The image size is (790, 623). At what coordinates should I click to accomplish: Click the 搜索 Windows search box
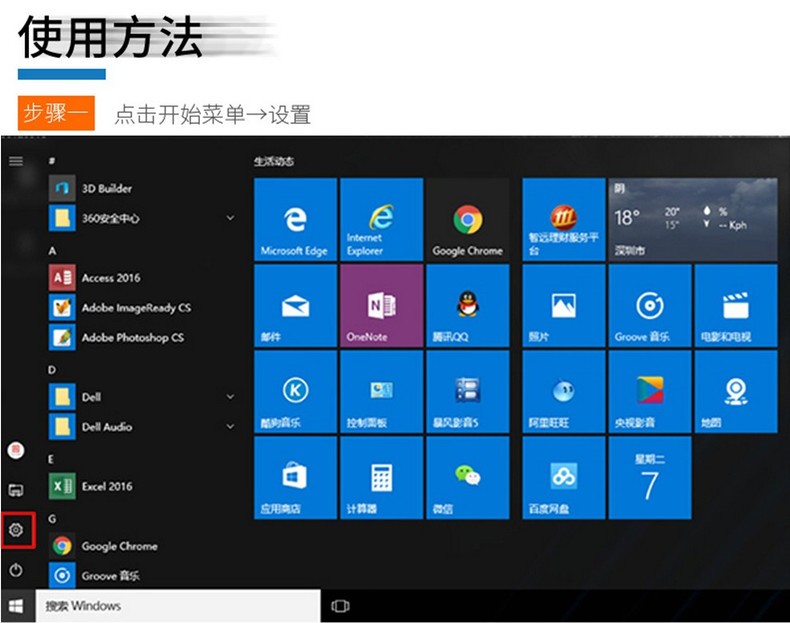[x=178, y=606]
